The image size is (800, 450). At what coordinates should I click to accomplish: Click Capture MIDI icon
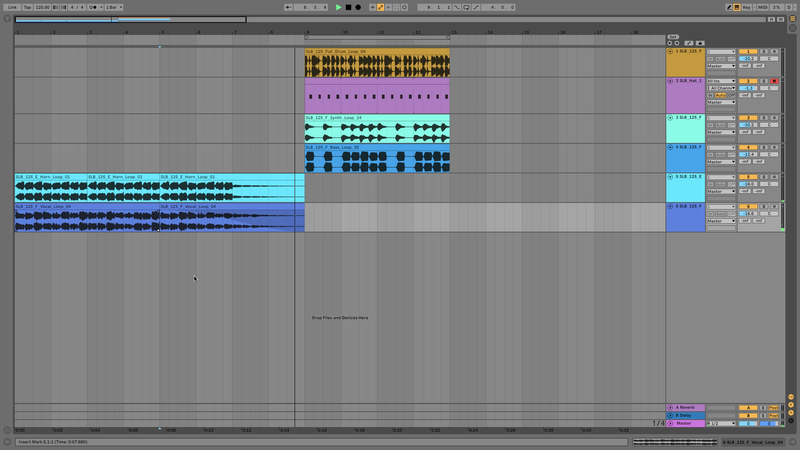[396, 7]
